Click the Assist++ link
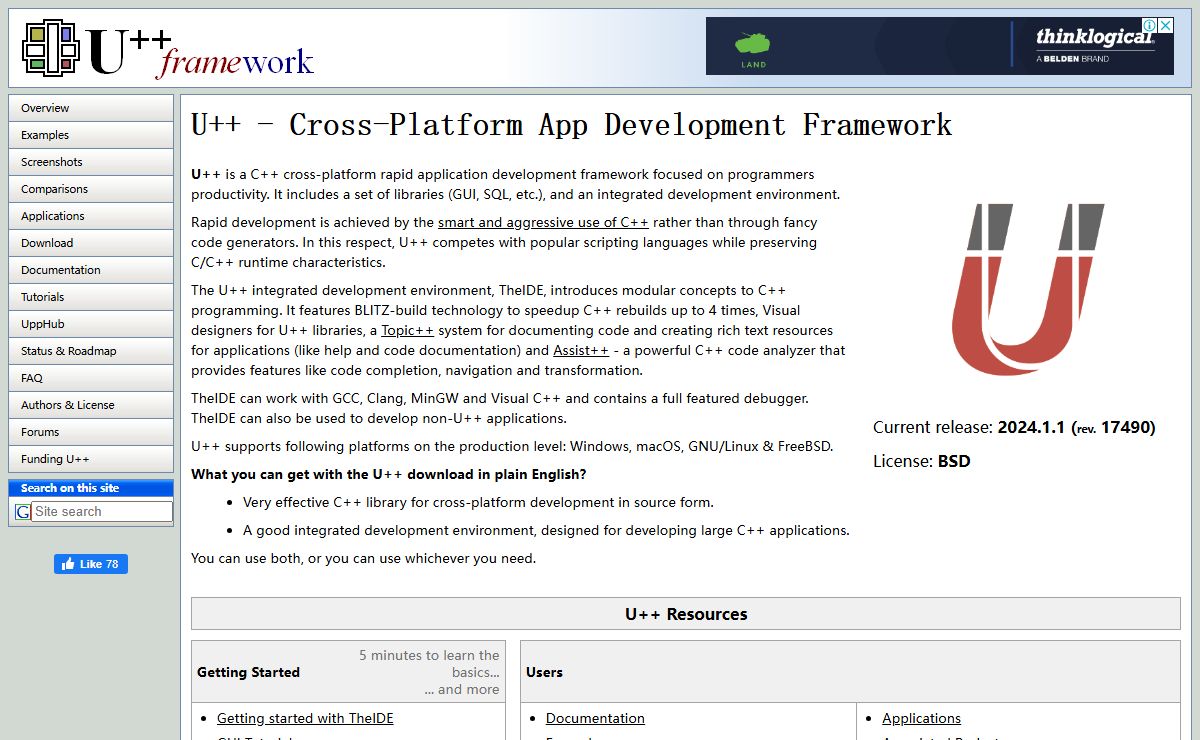This screenshot has width=1200, height=740. tap(580, 351)
